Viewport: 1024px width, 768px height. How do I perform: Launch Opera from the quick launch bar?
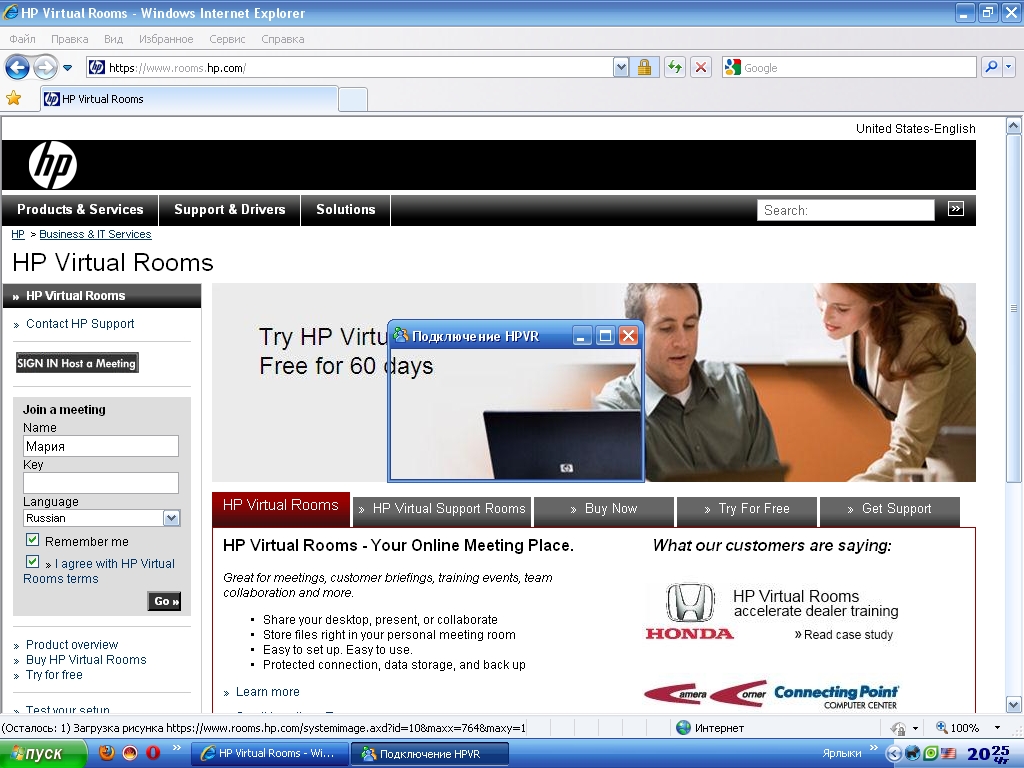tap(153, 753)
